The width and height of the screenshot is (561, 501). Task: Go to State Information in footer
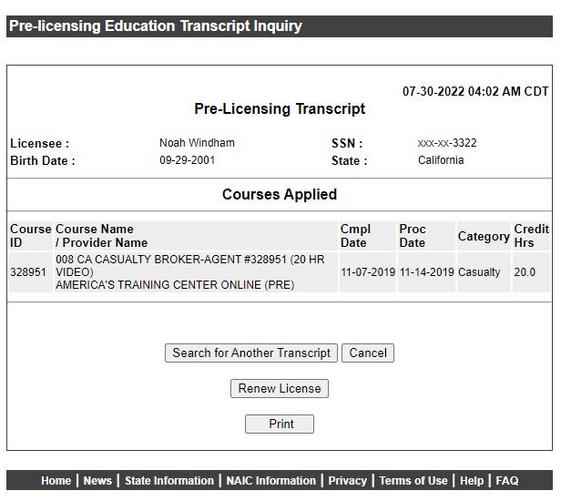(x=169, y=480)
